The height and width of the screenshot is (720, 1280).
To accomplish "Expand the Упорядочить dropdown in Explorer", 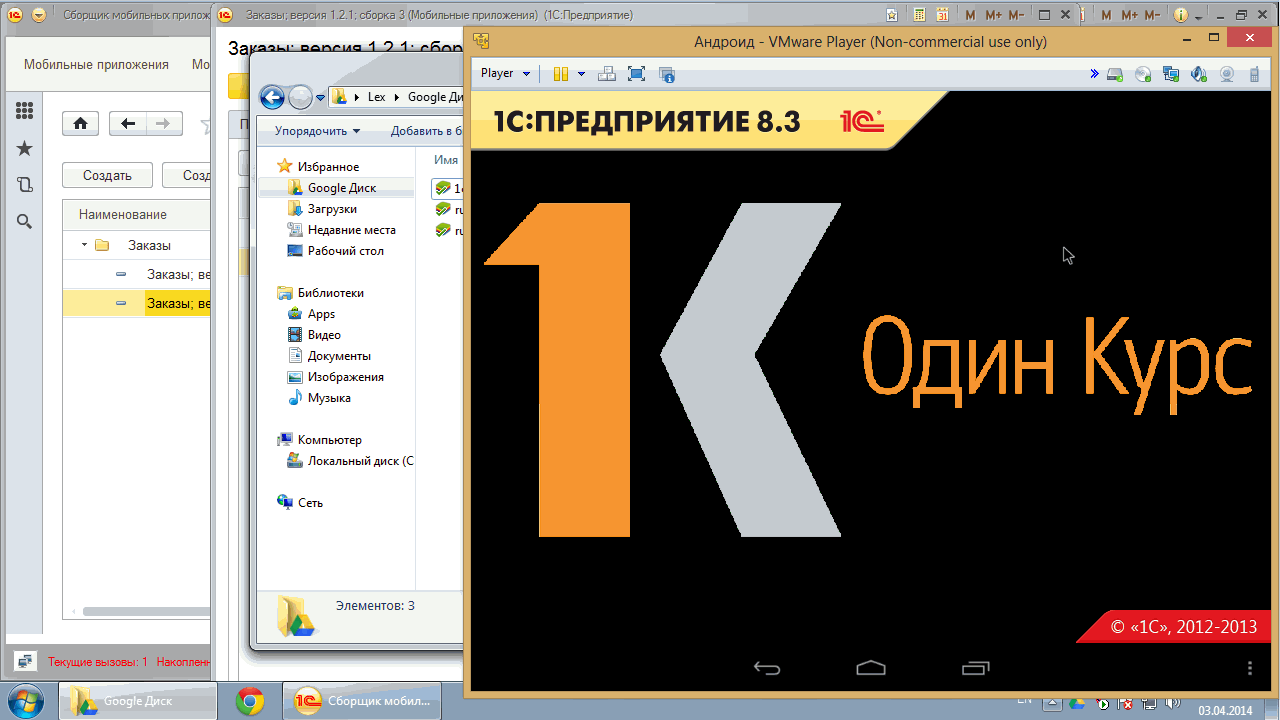I will [x=317, y=131].
